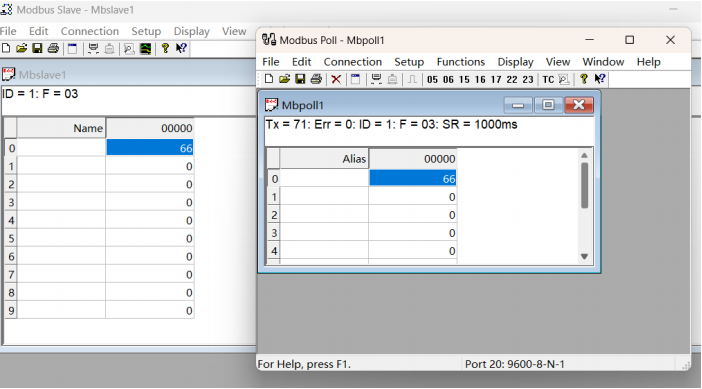The width and height of the screenshot is (702, 389).
Task: Open read/write definition icon in Modbus Poll
Action: point(355,79)
